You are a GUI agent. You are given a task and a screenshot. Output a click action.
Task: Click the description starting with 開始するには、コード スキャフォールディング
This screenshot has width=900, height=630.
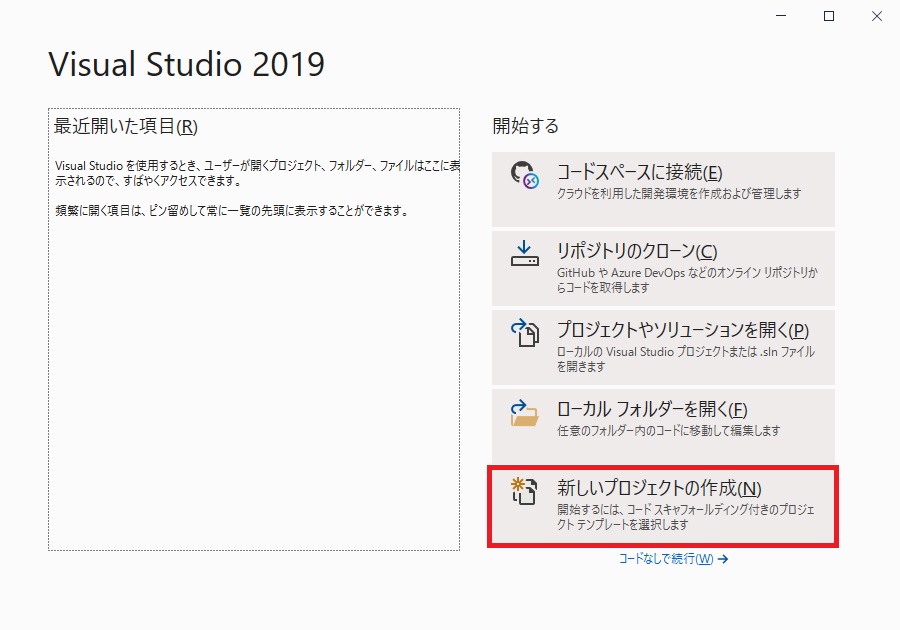coord(686,516)
